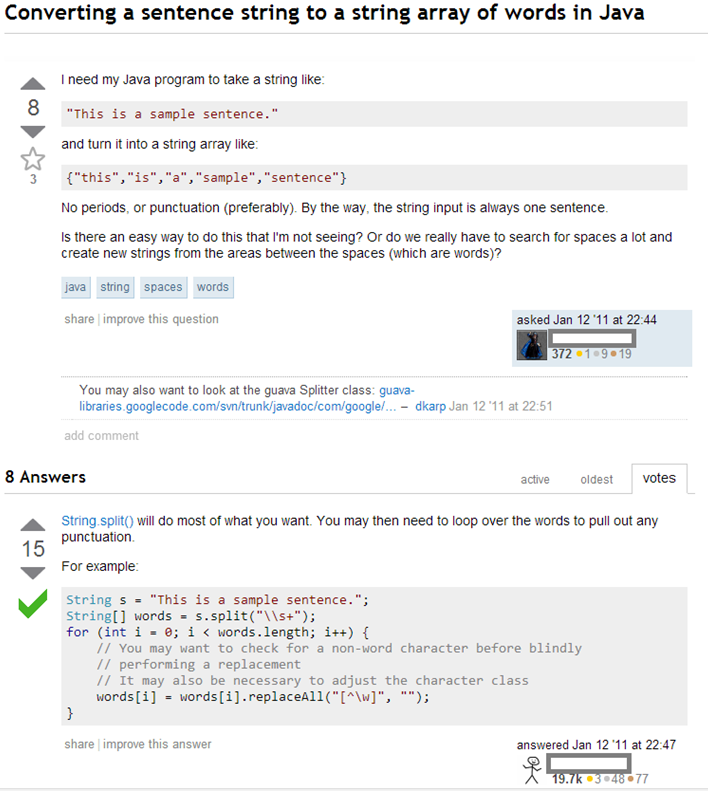Upvote the question
Screen dimensions: 708x793
[x=33, y=83]
